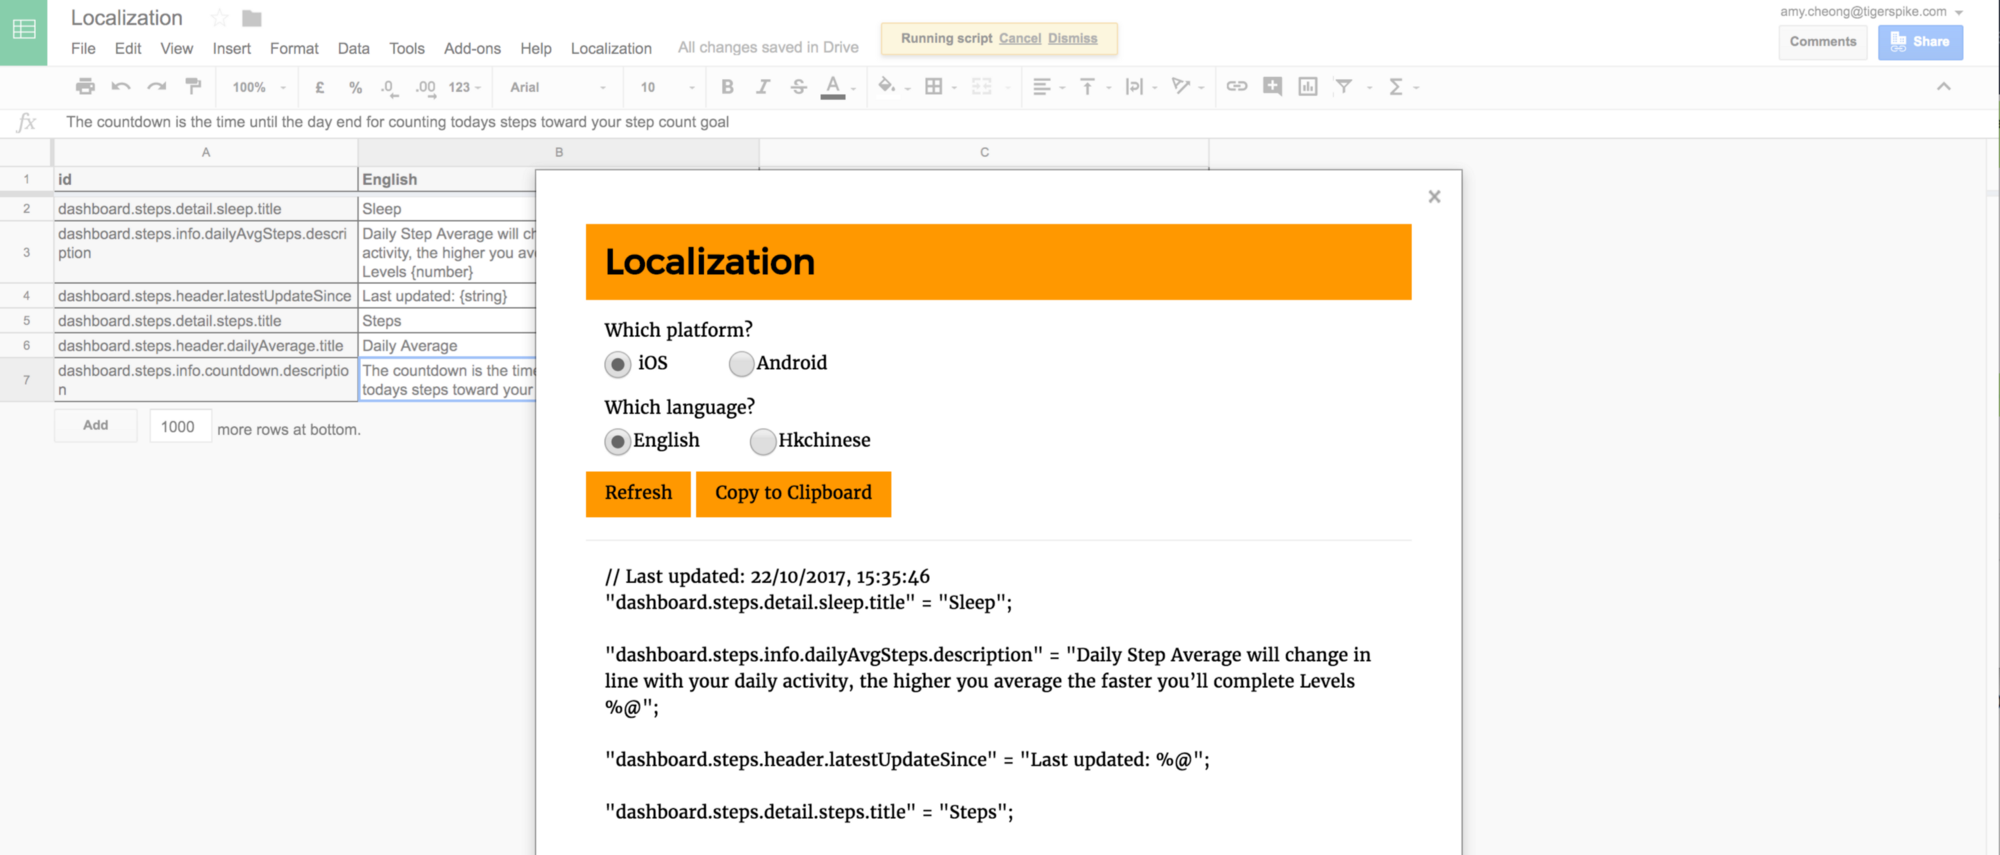This screenshot has height=855, width=2000.
Task: Open fill color picker
Action: click(886, 87)
